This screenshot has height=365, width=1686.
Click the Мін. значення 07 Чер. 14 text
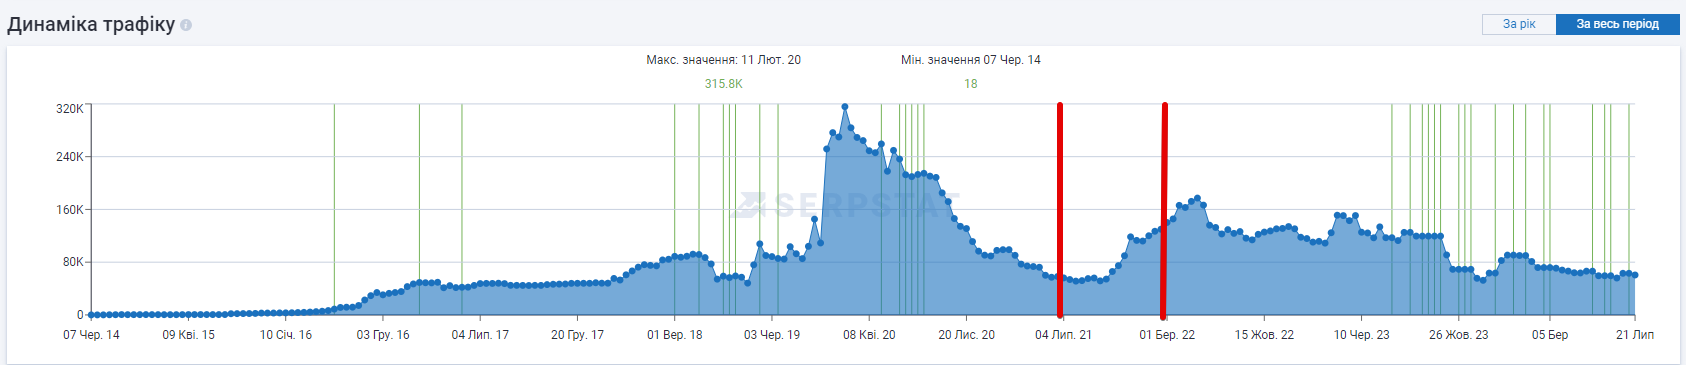(x=970, y=60)
